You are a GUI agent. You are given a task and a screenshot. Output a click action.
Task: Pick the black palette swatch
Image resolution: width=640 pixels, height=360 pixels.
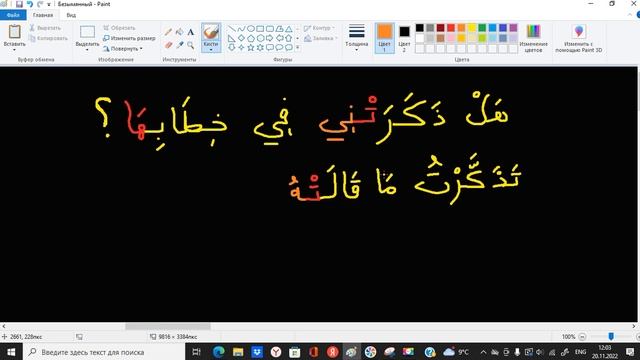[x=420, y=28]
